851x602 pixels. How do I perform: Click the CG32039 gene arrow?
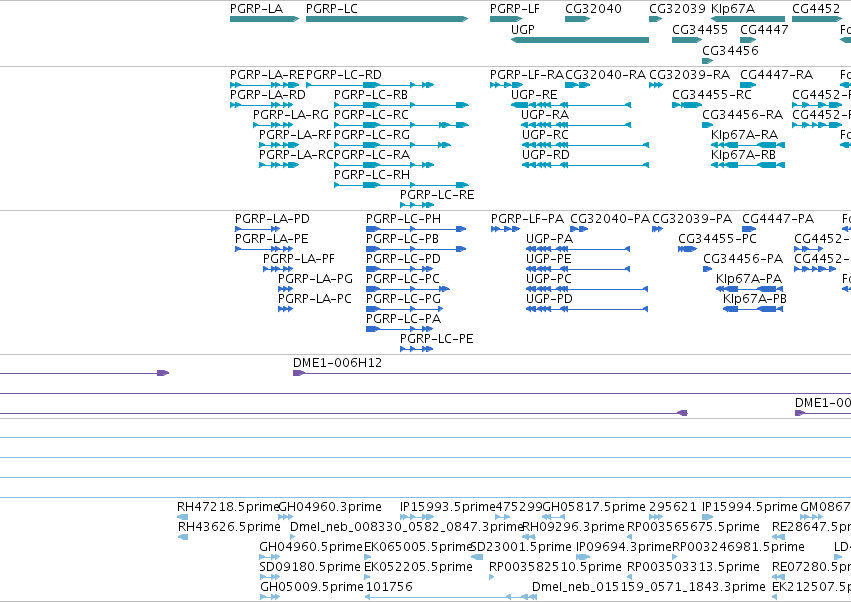pos(656,19)
